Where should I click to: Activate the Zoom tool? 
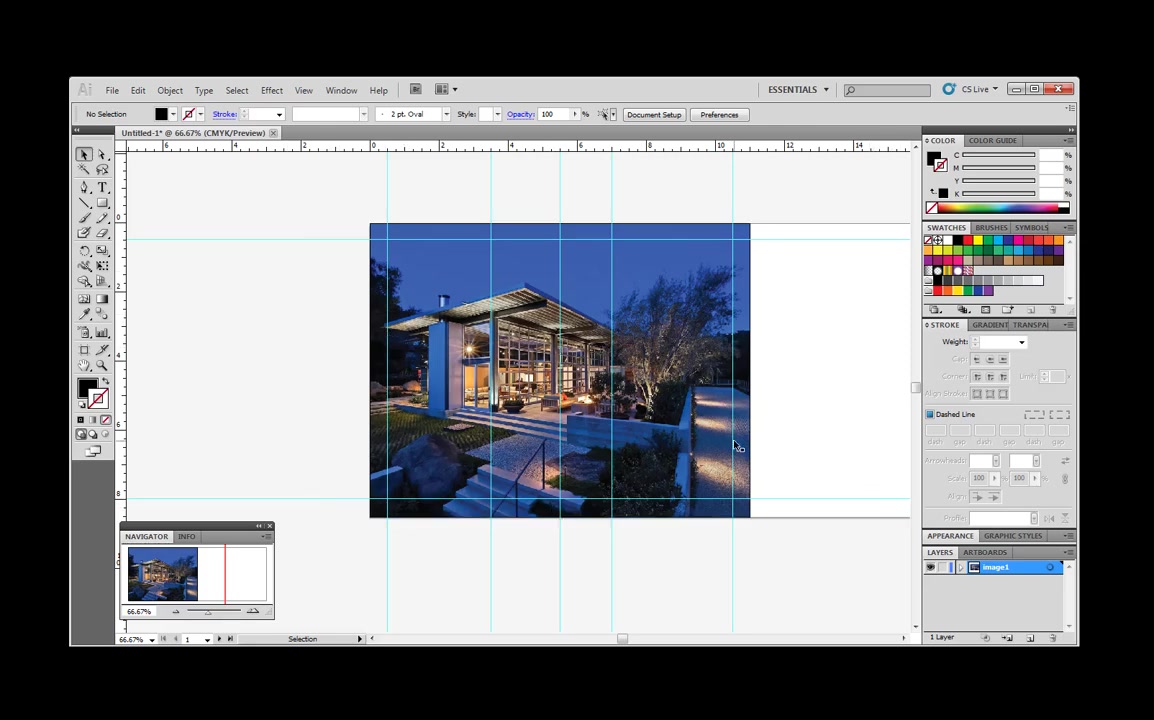click(x=102, y=365)
